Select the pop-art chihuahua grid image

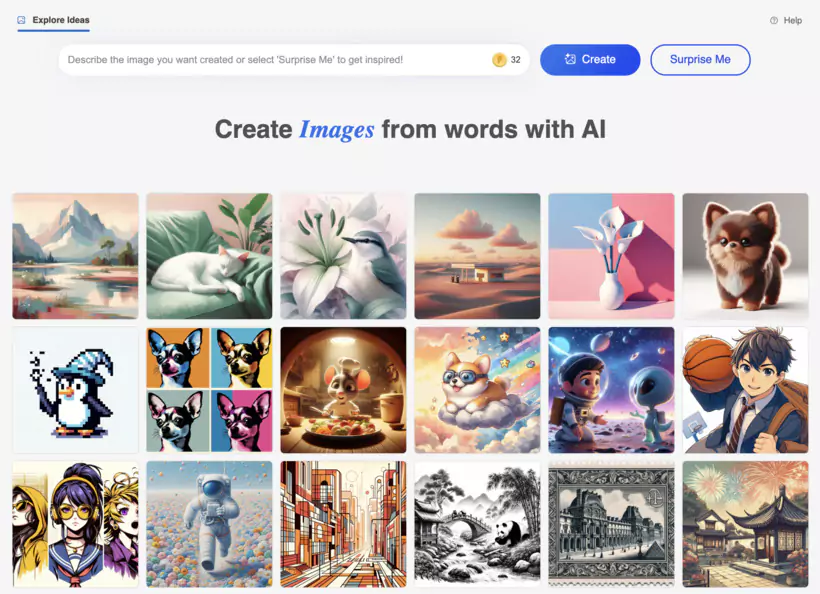pyautogui.click(x=209, y=390)
